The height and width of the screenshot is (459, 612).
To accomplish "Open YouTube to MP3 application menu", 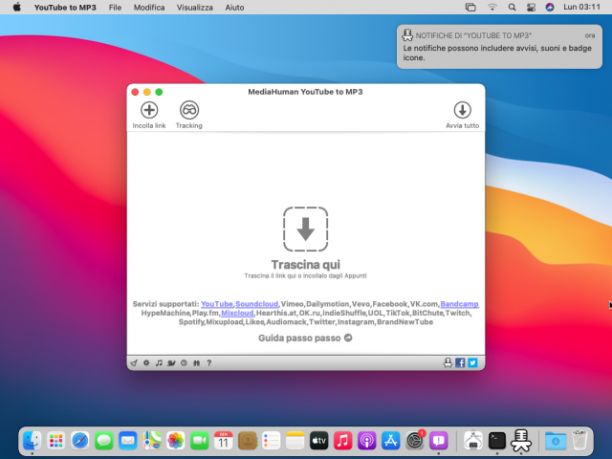I will 65,7.
